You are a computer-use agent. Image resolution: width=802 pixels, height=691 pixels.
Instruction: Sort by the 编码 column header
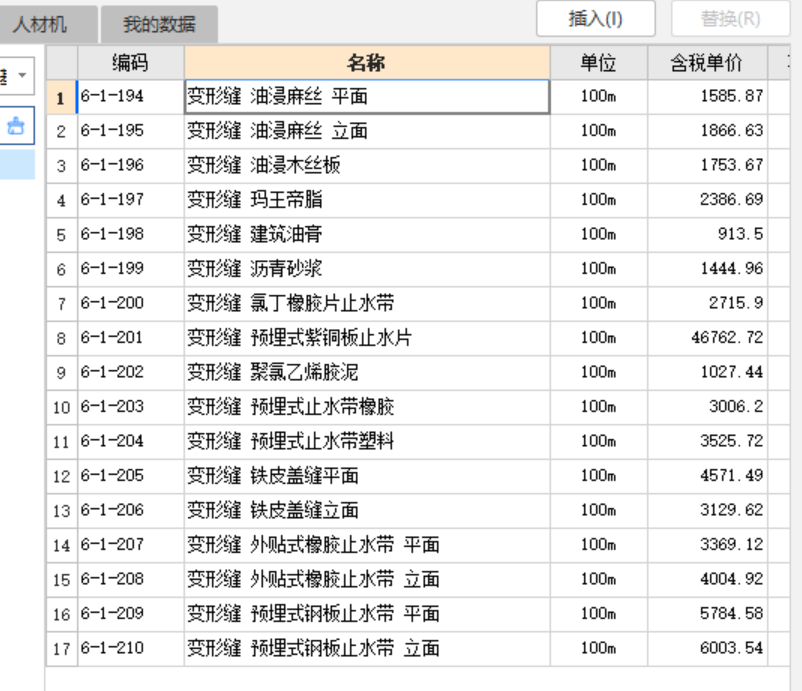(x=130, y=63)
